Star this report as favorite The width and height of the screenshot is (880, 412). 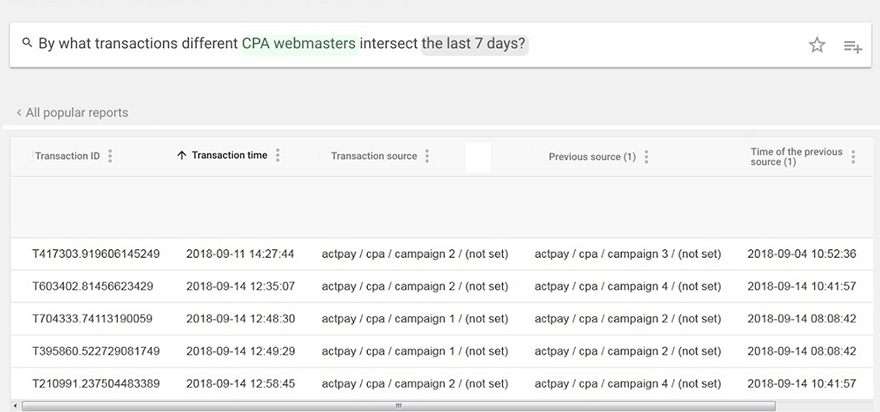pyautogui.click(x=817, y=45)
